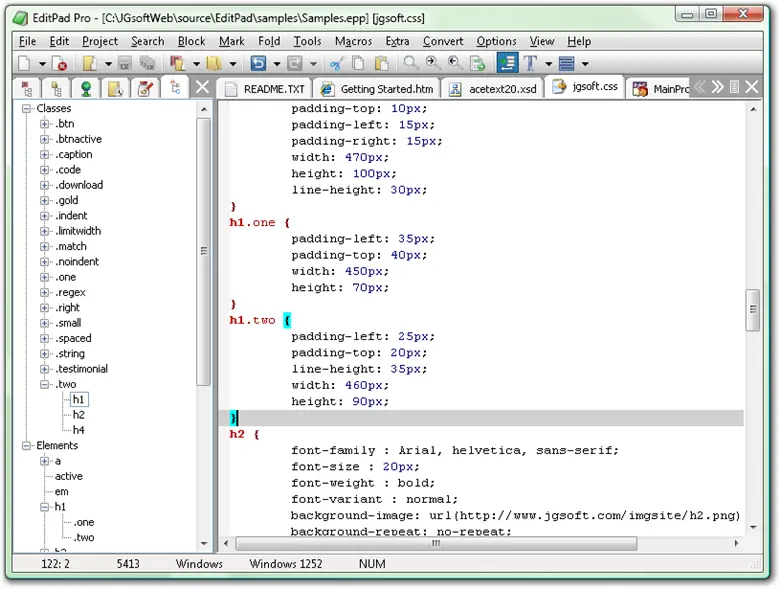The image size is (780, 589).
Task: Open the dropdown arrow beside Undo
Action: pyautogui.click(x=276, y=63)
